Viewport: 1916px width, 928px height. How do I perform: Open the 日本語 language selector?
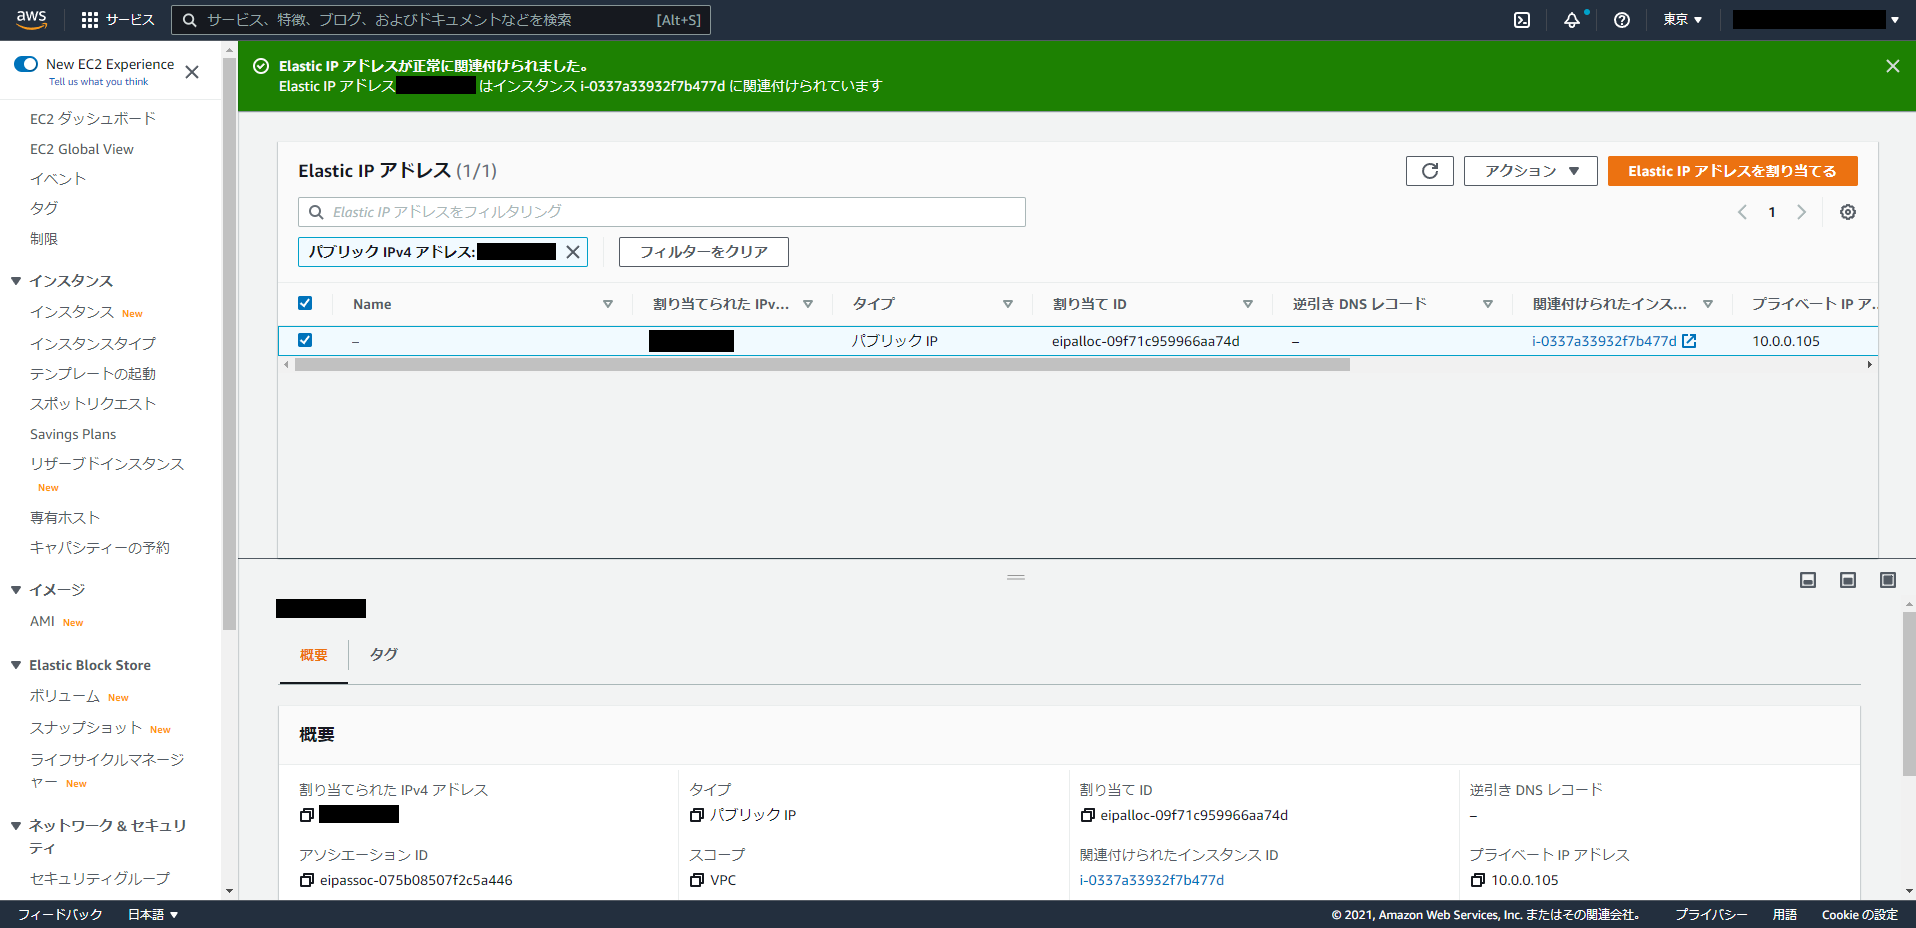(153, 914)
